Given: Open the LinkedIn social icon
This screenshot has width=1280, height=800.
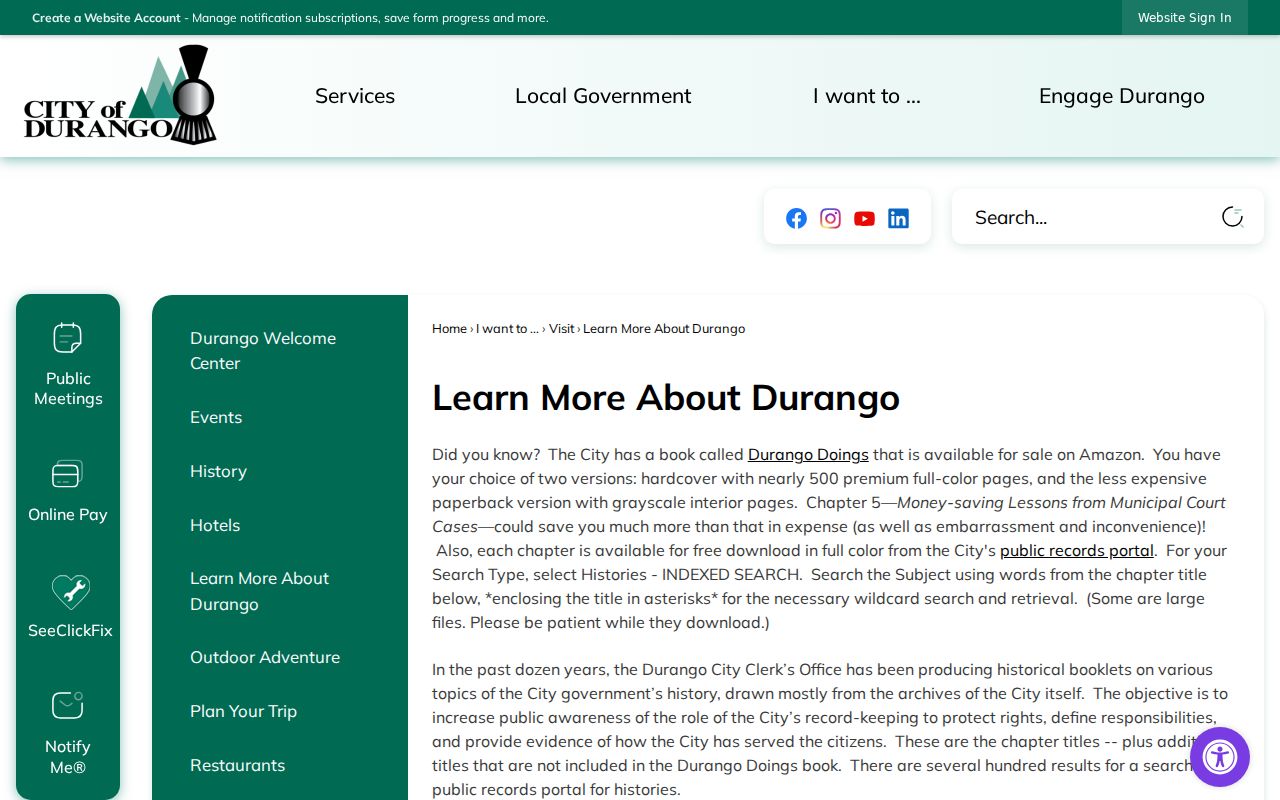Looking at the screenshot, I should tap(898, 218).
